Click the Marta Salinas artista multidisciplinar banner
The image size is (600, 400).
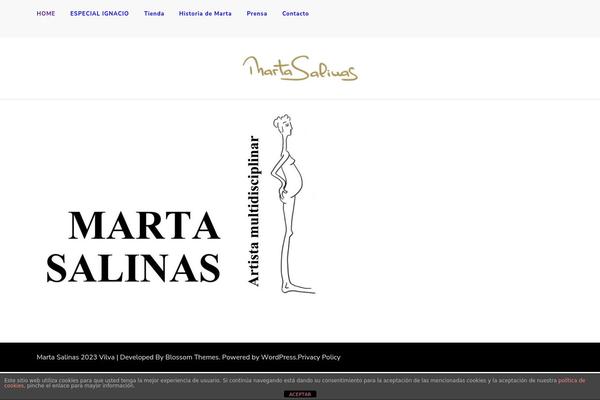click(x=180, y=204)
